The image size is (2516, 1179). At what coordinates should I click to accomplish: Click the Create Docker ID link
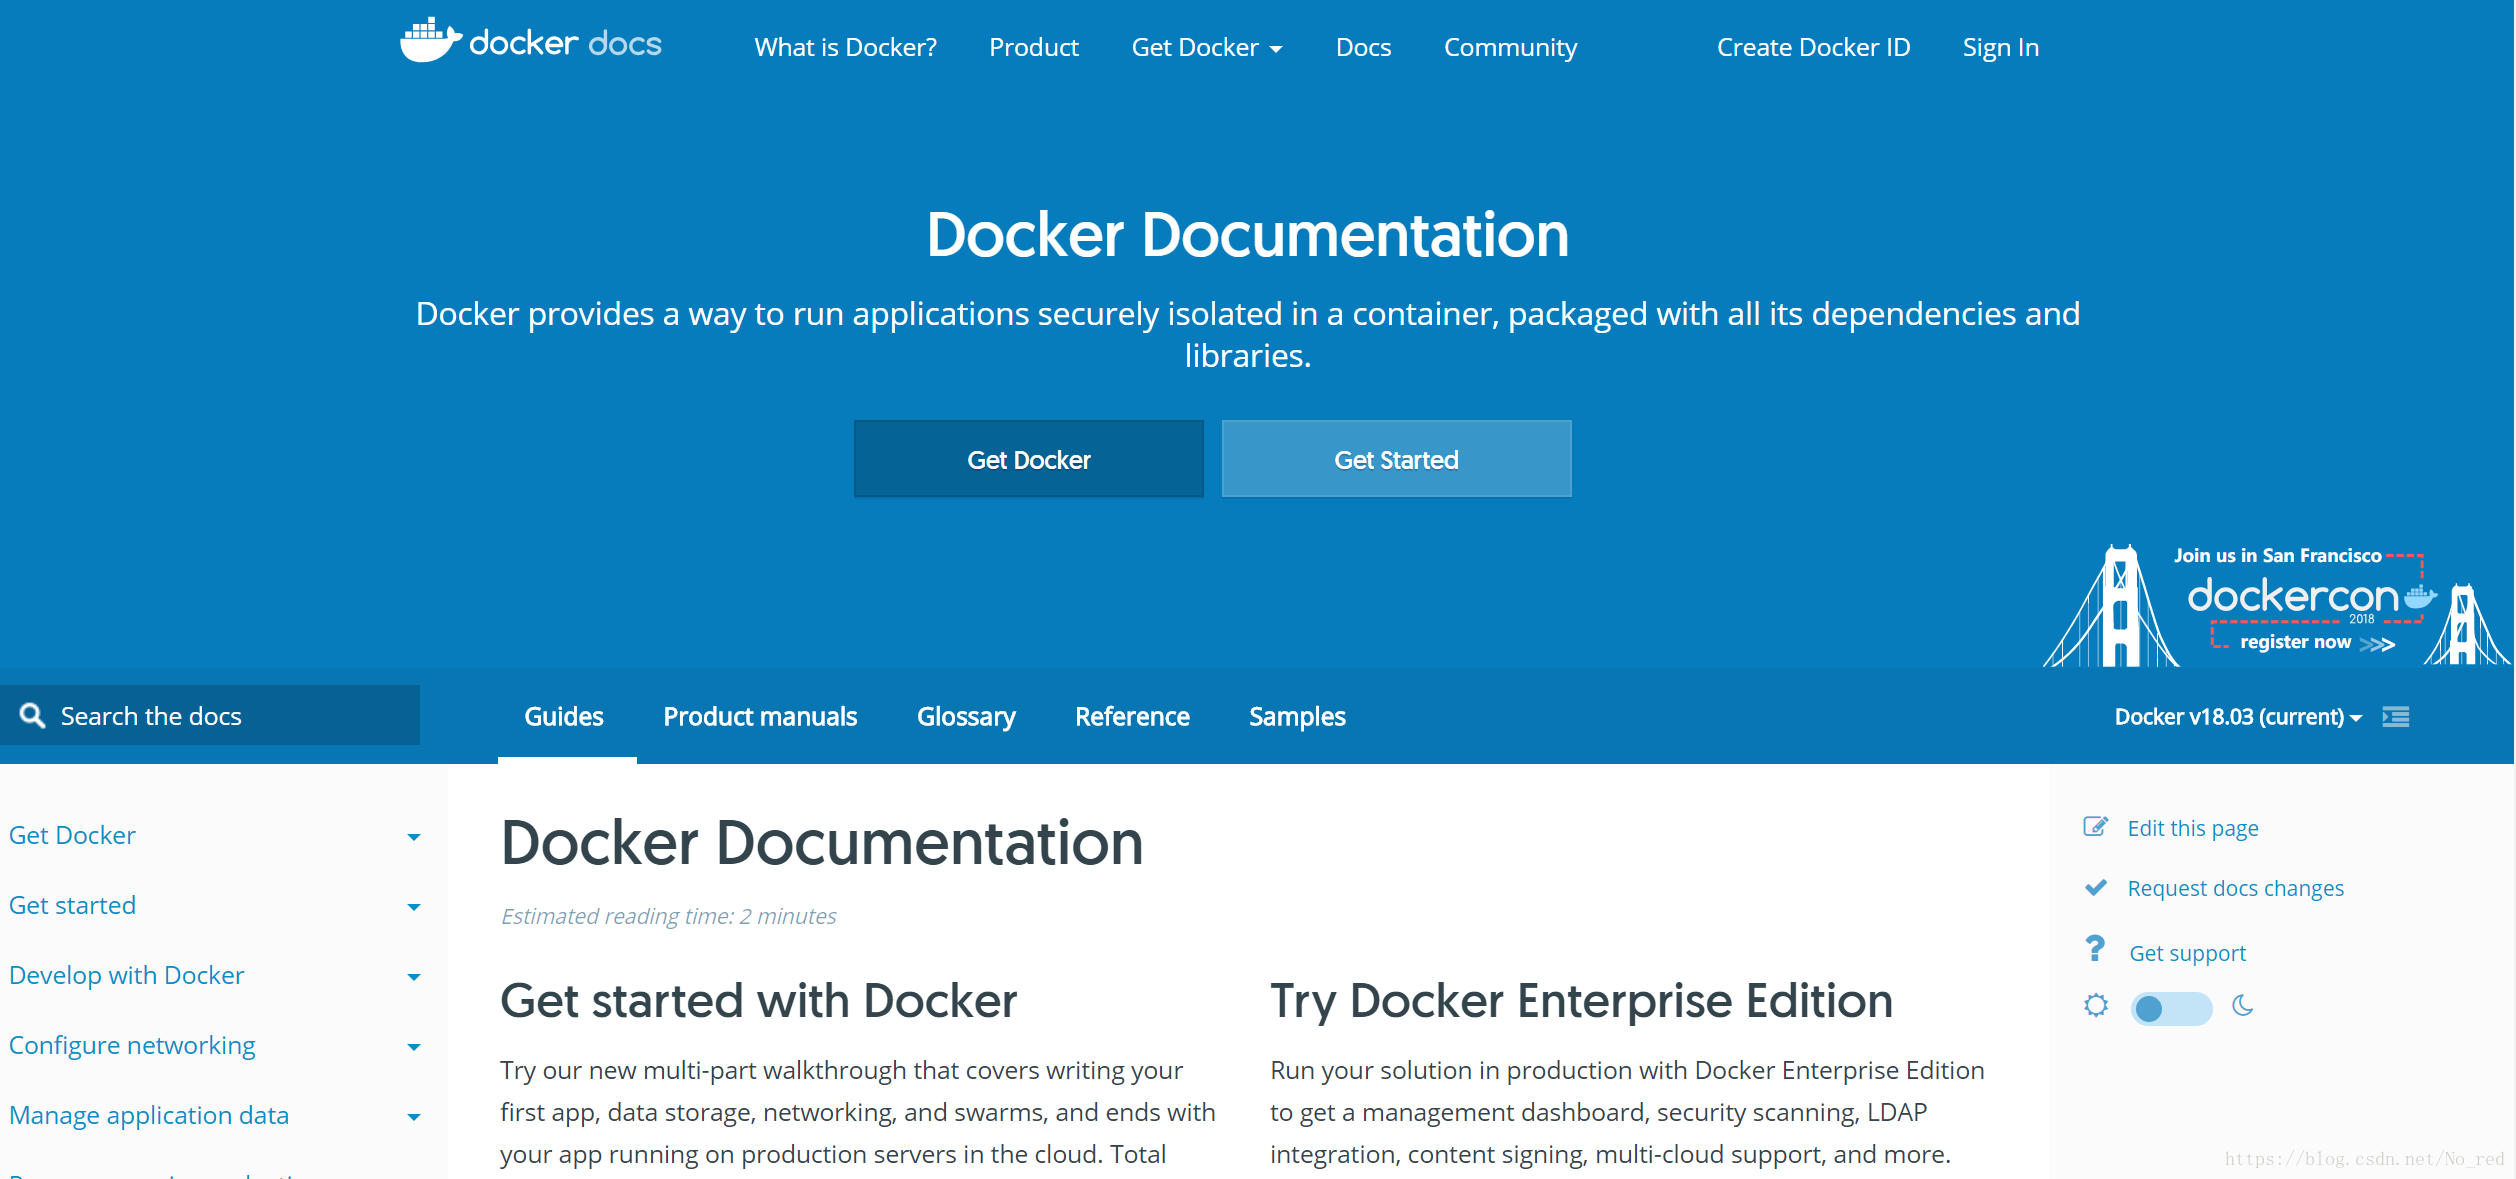(1813, 47)
